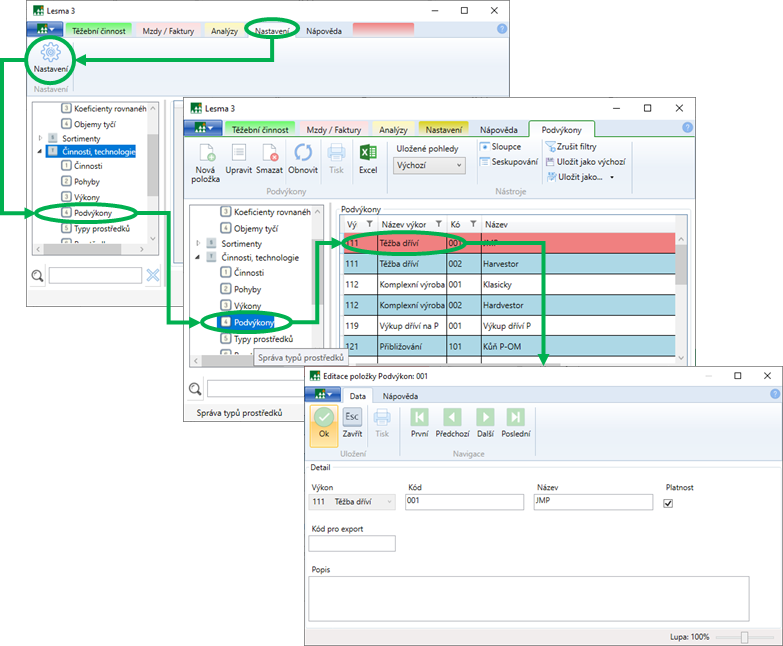The width and height of the screenshot is (783, 646).
Task: Confirm with the green Ok icon
Action: (323, 417)
